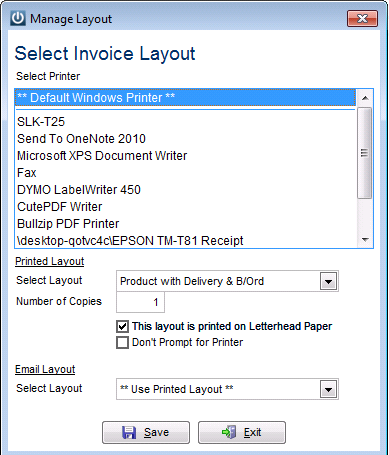Image resolution: width=389 pixels, height=455 pixels.
Task: Select the EPSON TM-T81 Receipt printer
Action: coord(185,240)
